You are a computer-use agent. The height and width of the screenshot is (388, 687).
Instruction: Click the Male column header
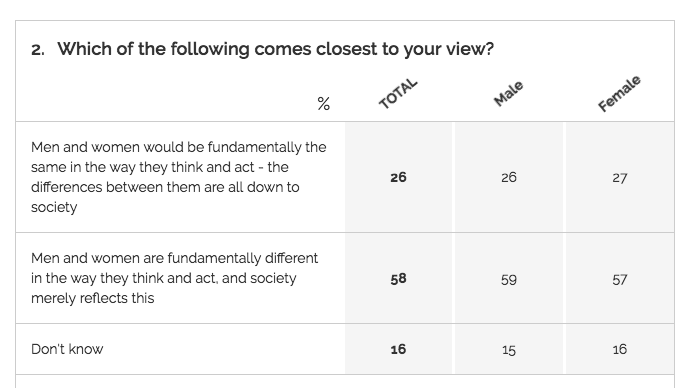(x=508, y=93)
